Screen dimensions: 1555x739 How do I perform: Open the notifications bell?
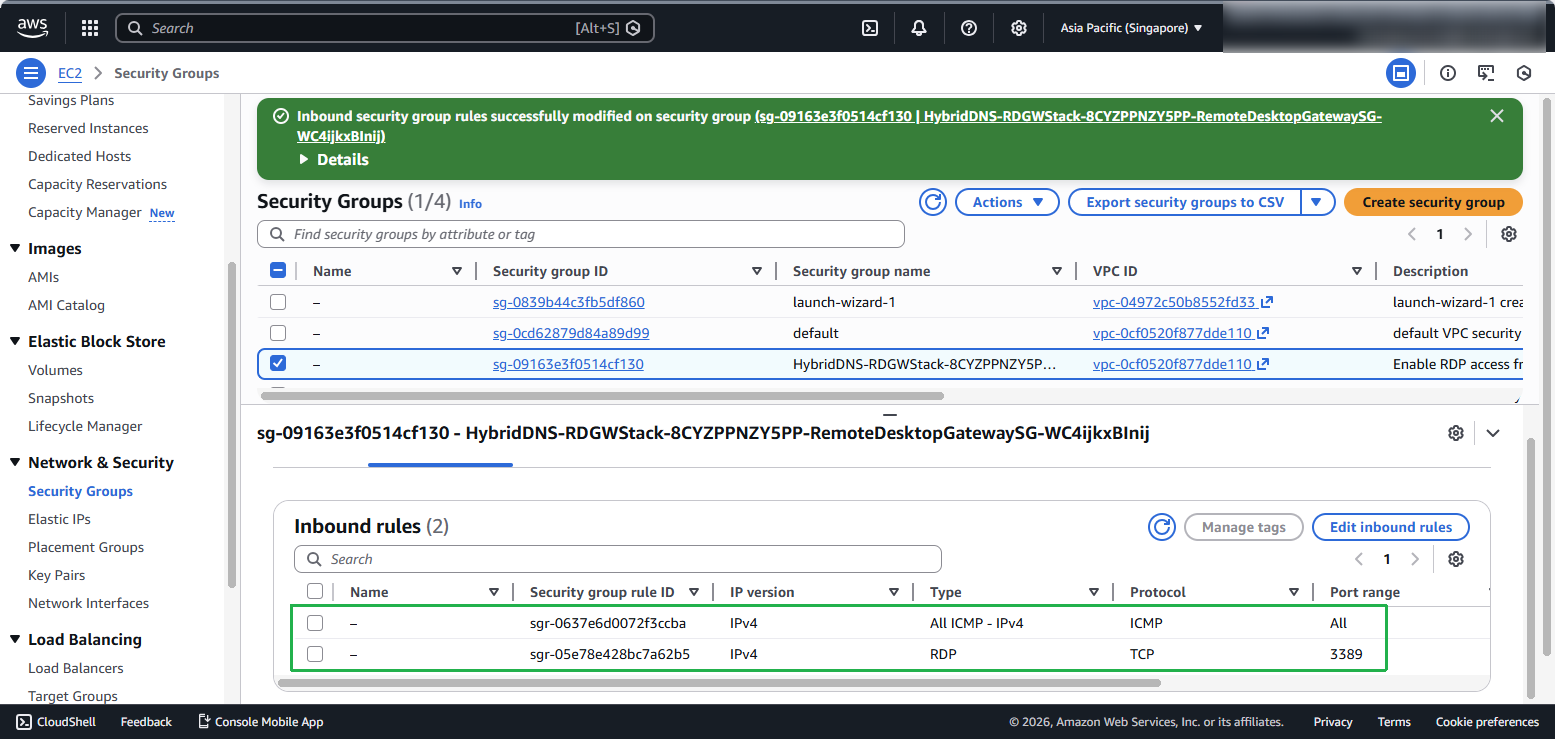[x=919, y=28]
